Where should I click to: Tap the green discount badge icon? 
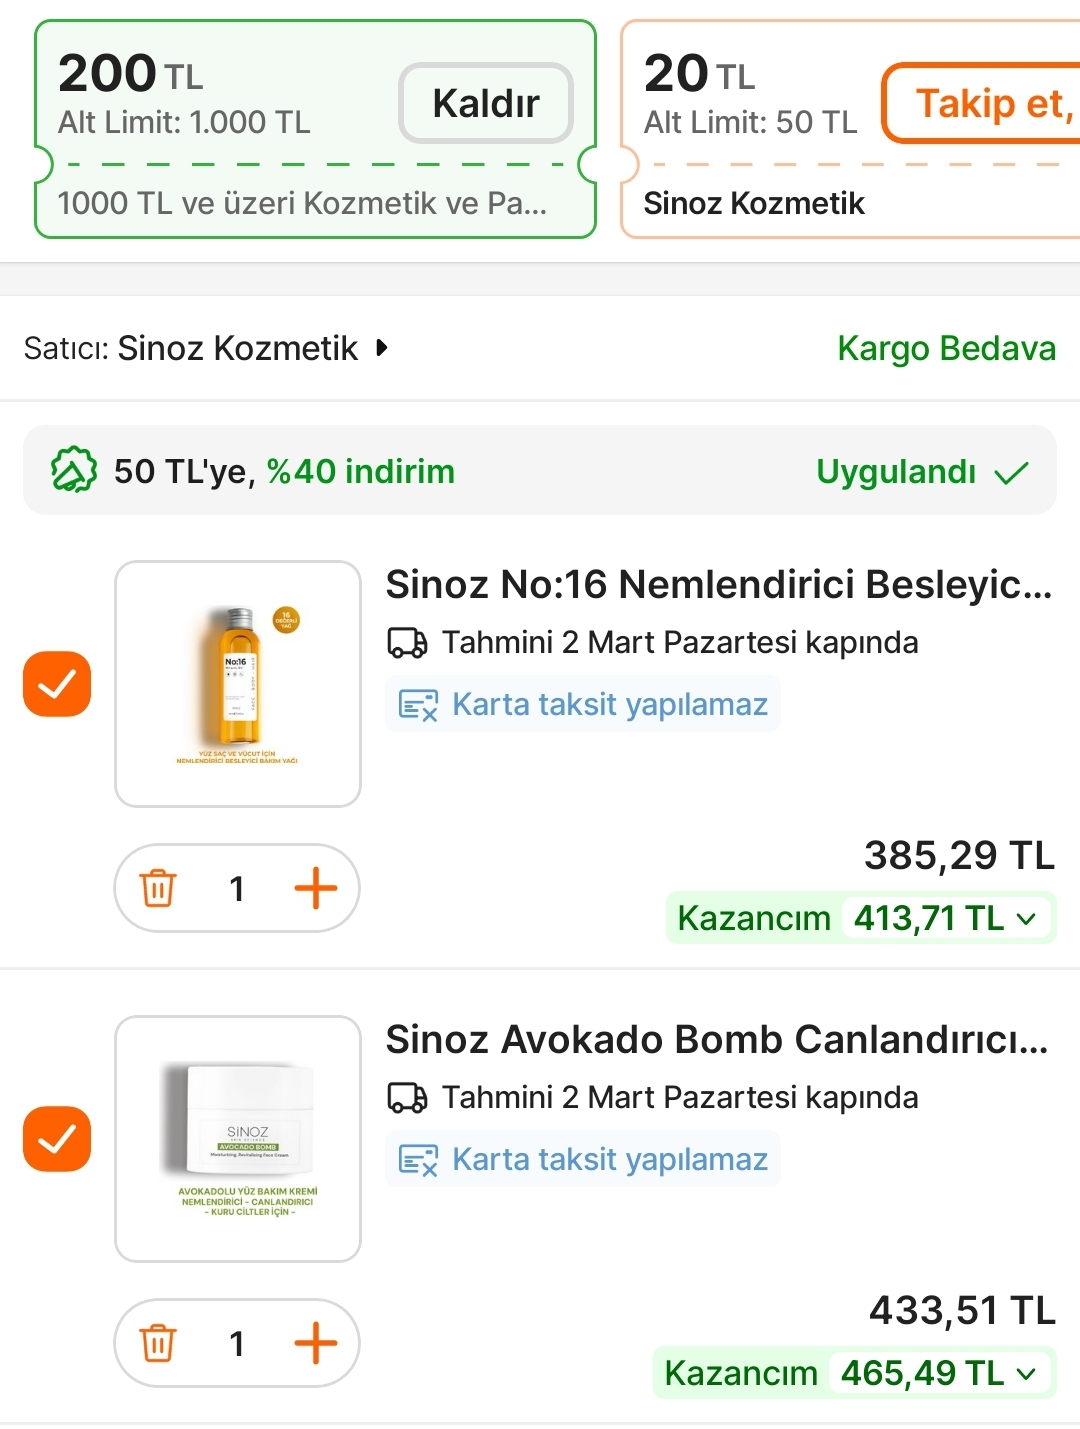[x=74, y=471]
